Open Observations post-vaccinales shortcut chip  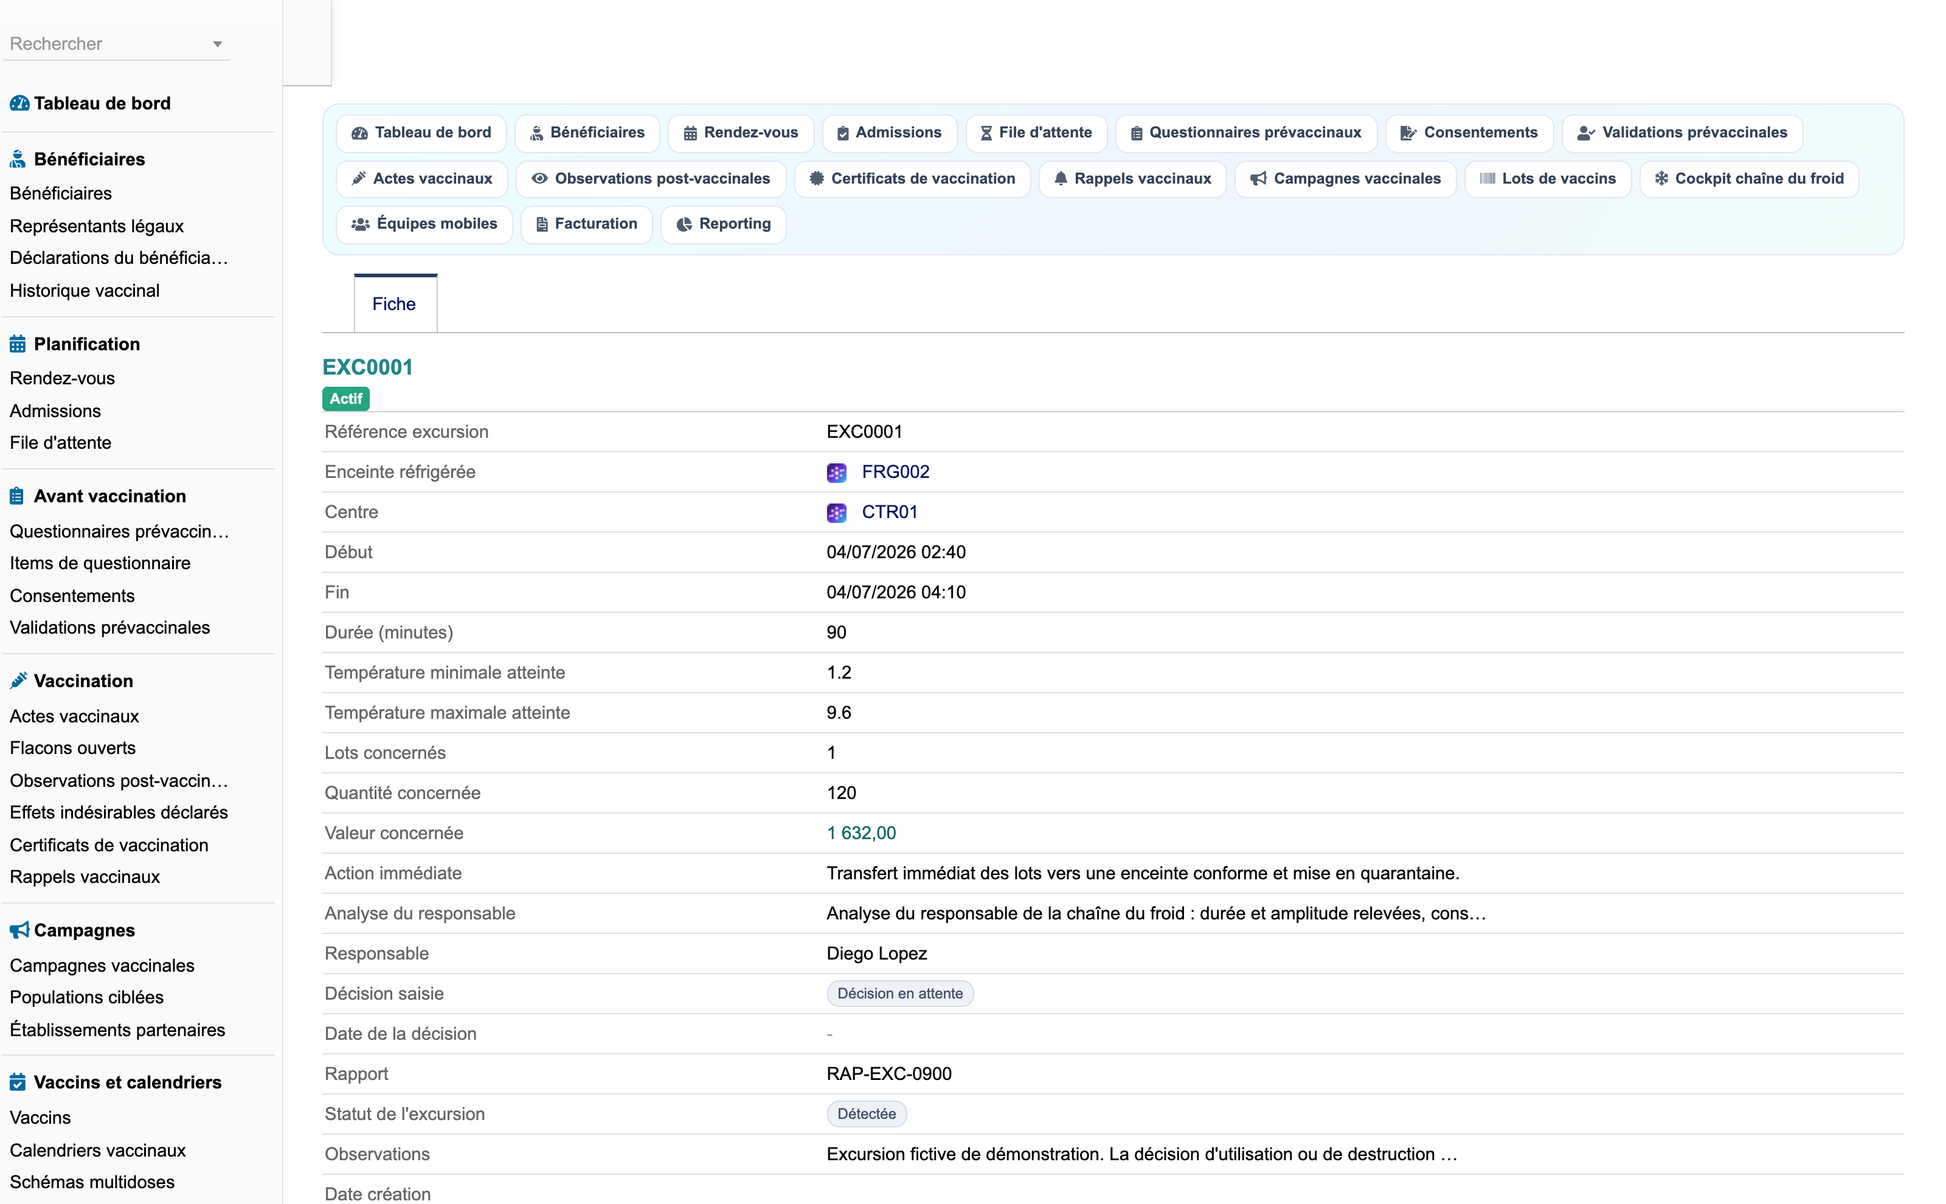651,179
